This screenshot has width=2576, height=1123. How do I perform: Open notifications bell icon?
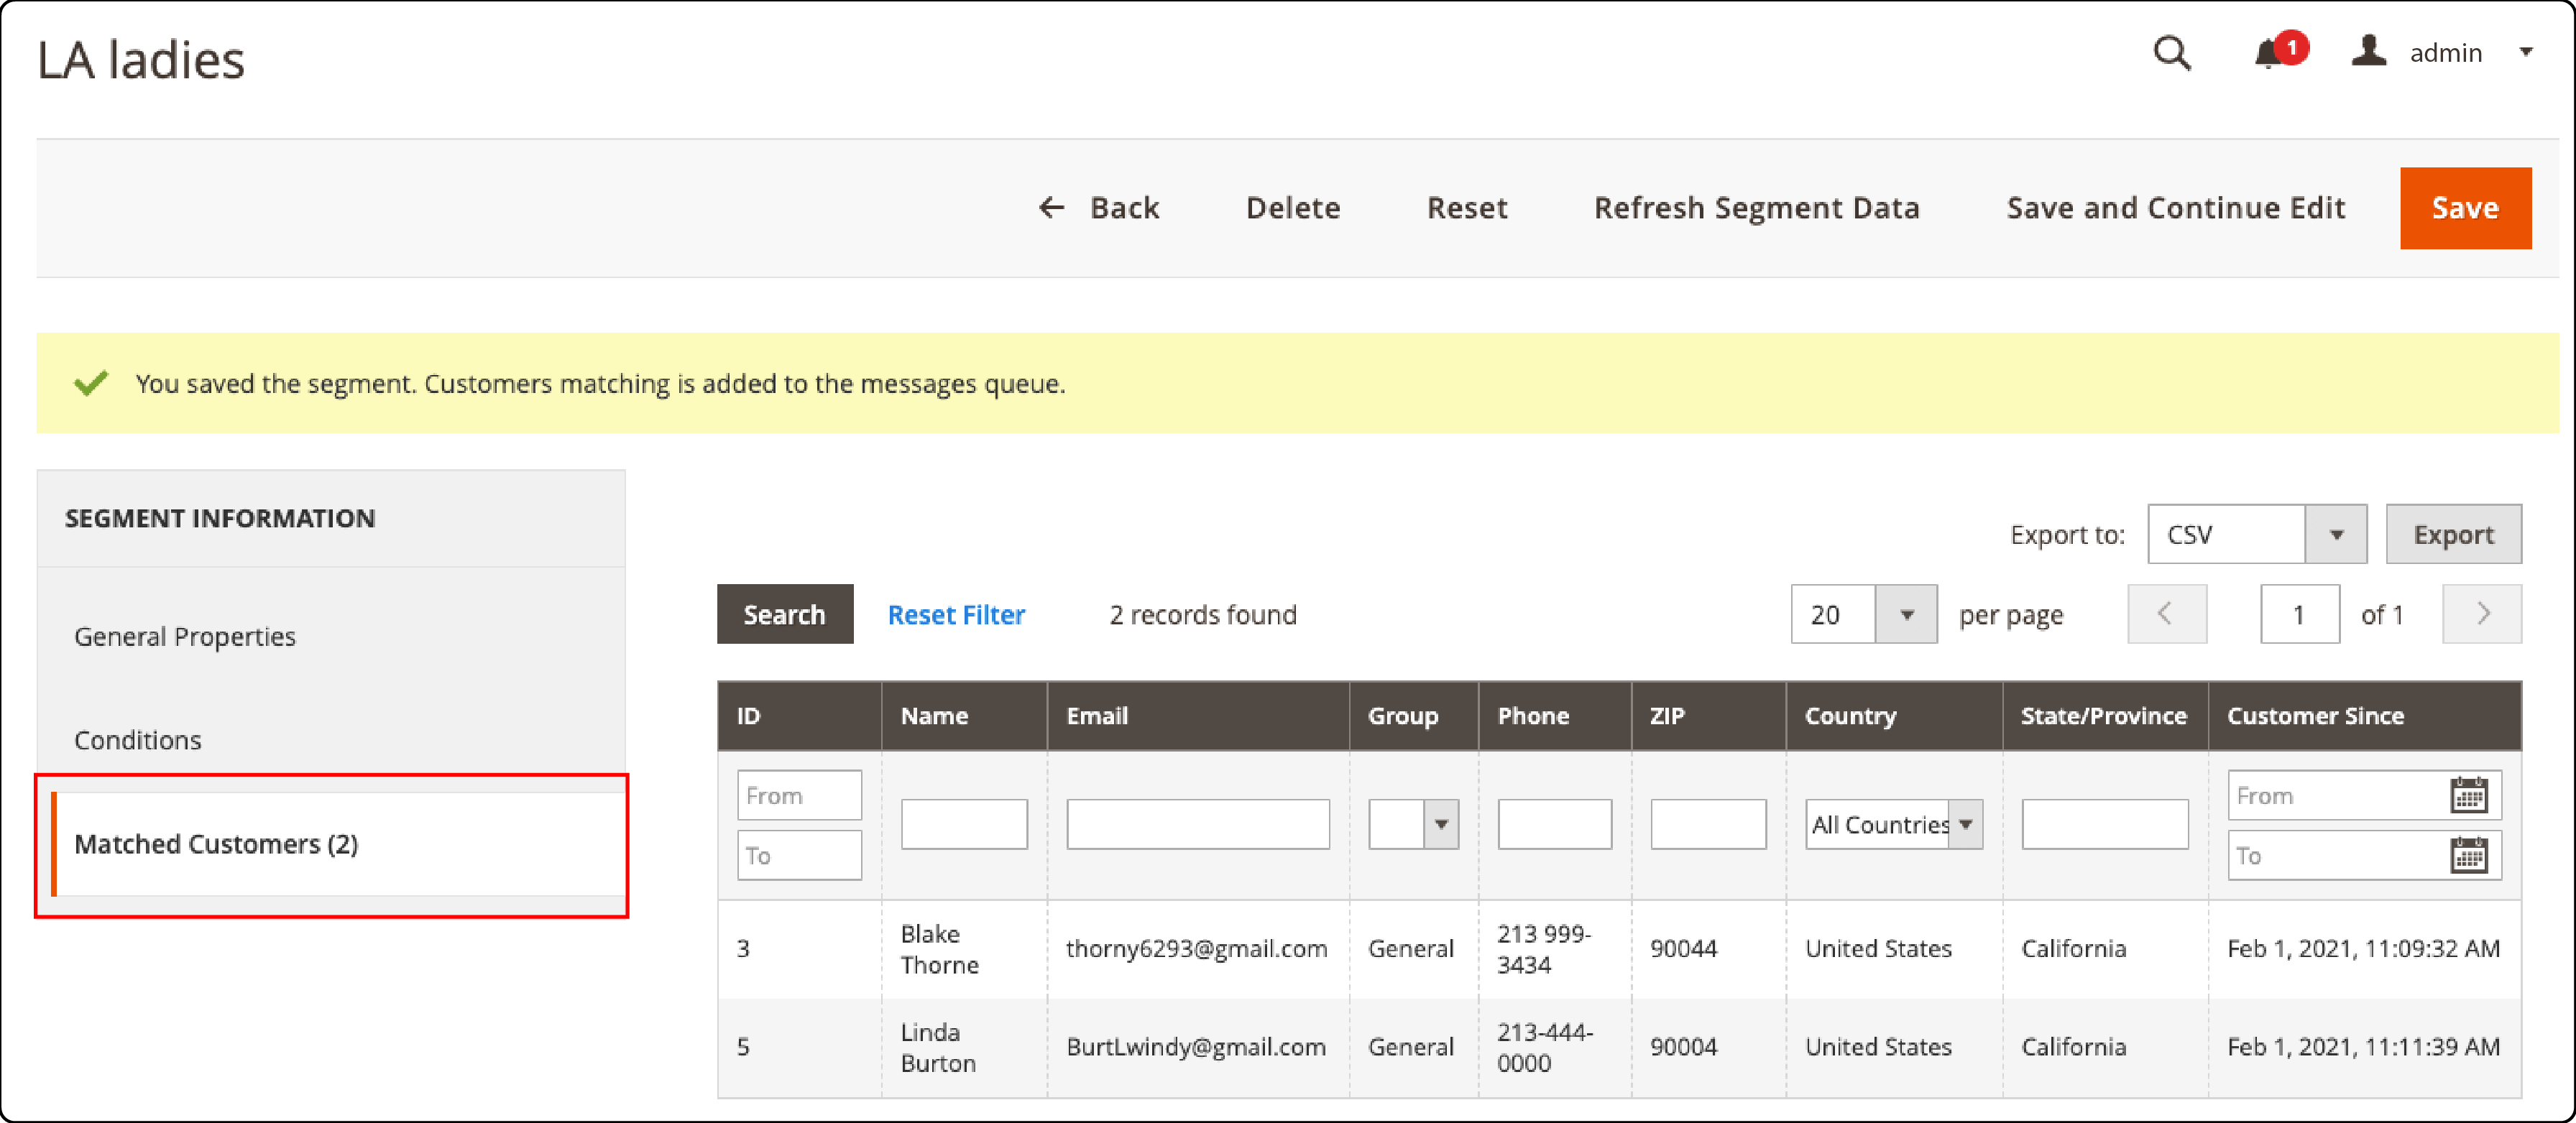(x=2269, y=53)
